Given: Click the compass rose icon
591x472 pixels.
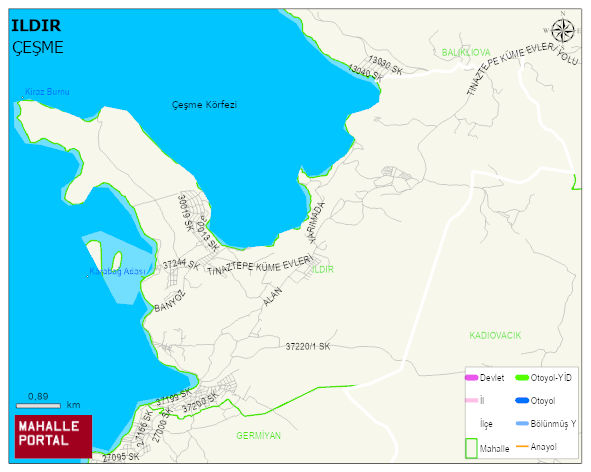Looking at the screenshot, I should point(563,31).
